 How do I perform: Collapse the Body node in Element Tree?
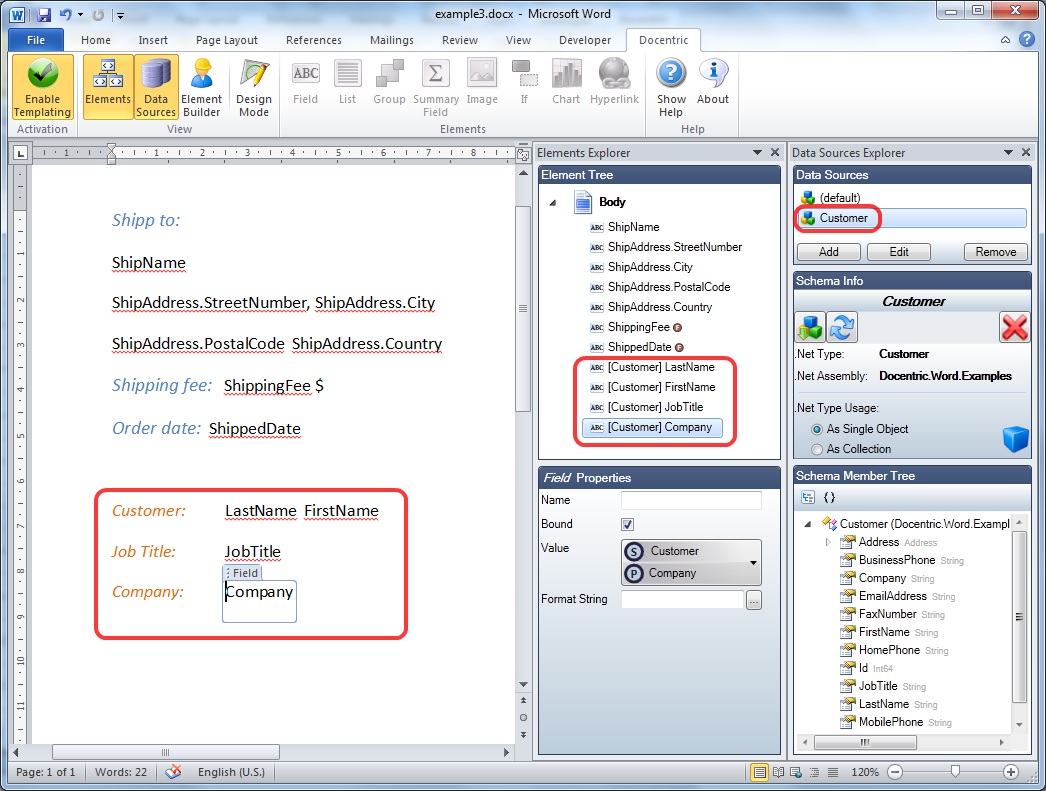(x=553, y=202)
